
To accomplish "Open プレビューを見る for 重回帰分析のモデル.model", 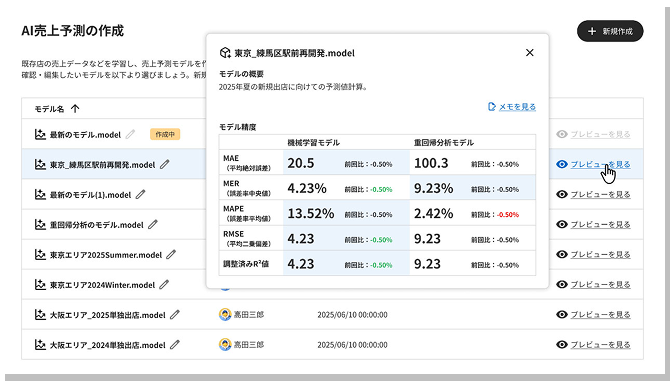I will [600, 224].
